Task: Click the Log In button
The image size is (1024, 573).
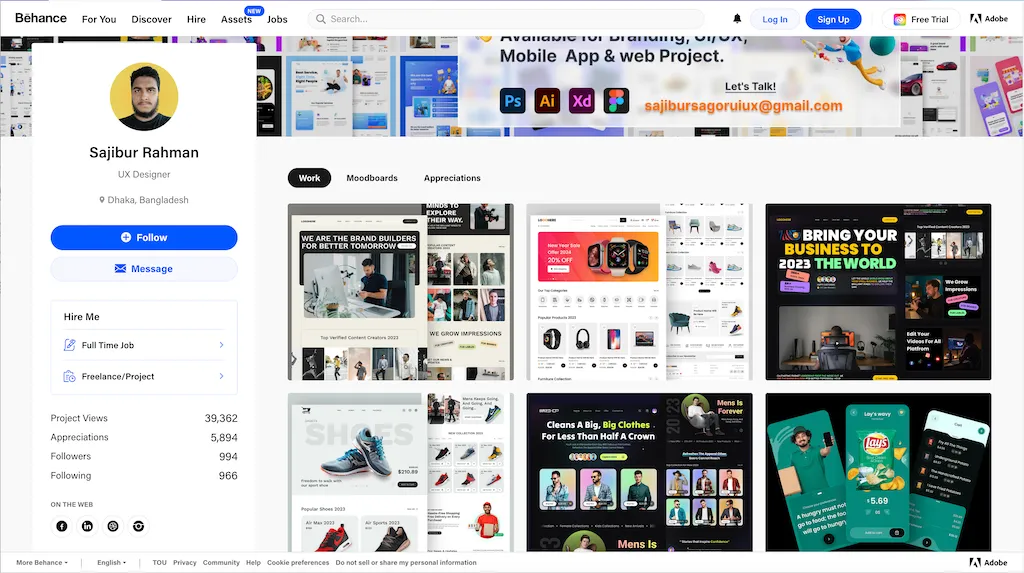Action: [x=775, y=19]
